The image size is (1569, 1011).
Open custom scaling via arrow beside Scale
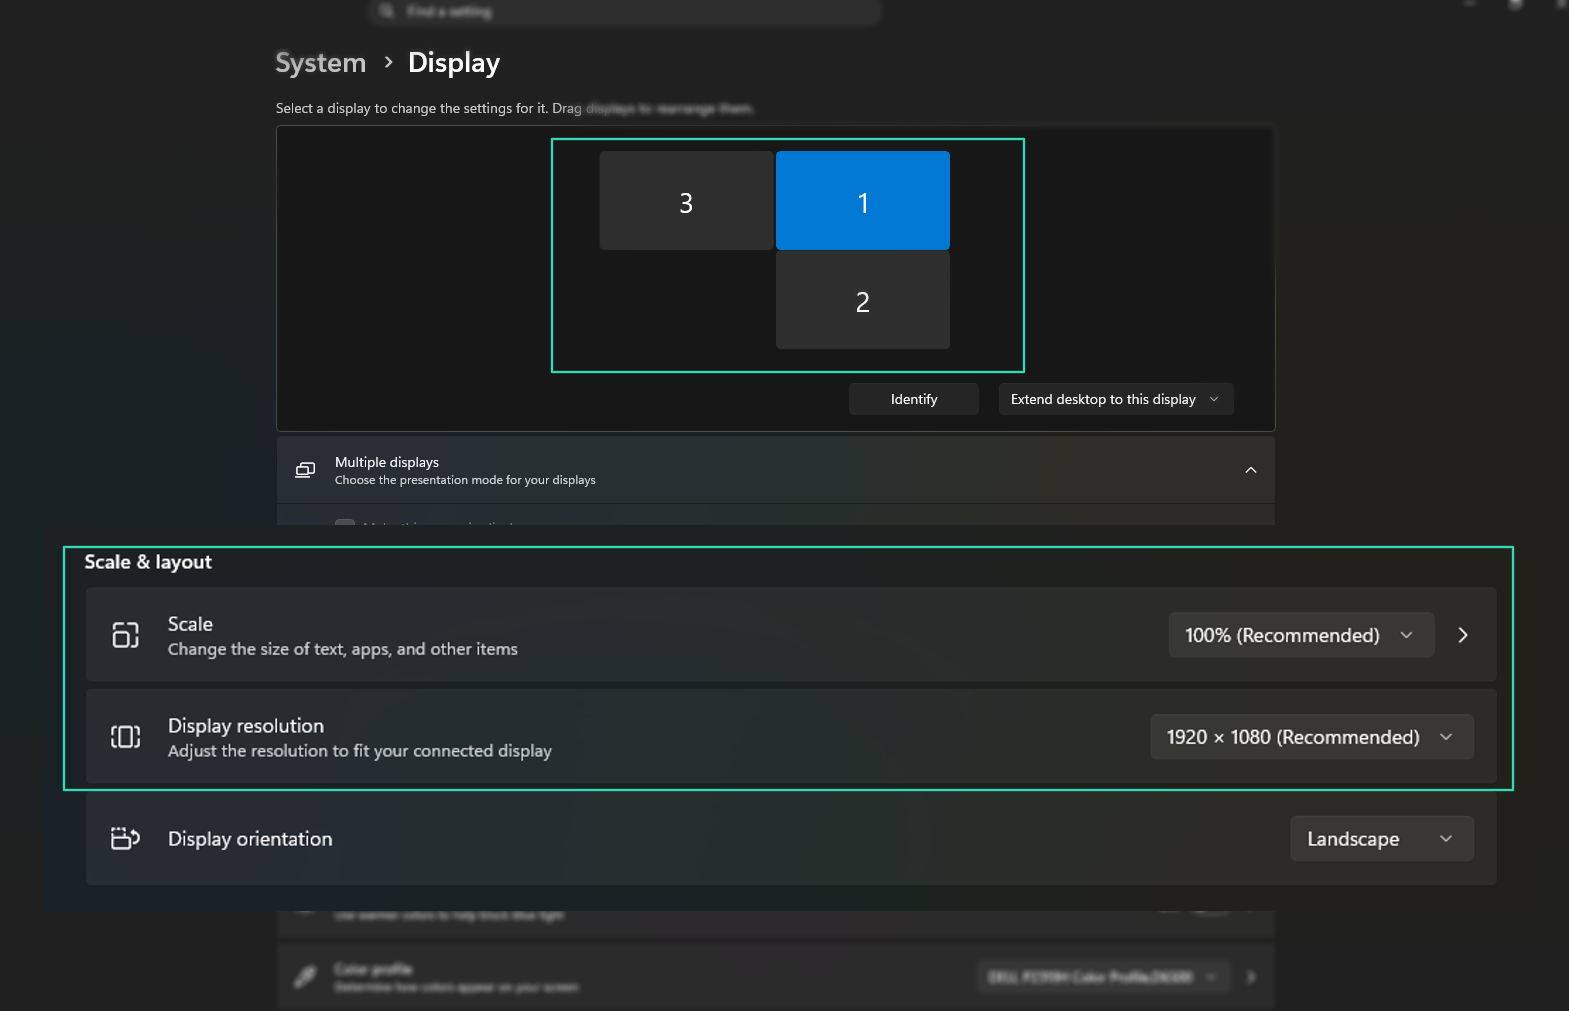1463,635
